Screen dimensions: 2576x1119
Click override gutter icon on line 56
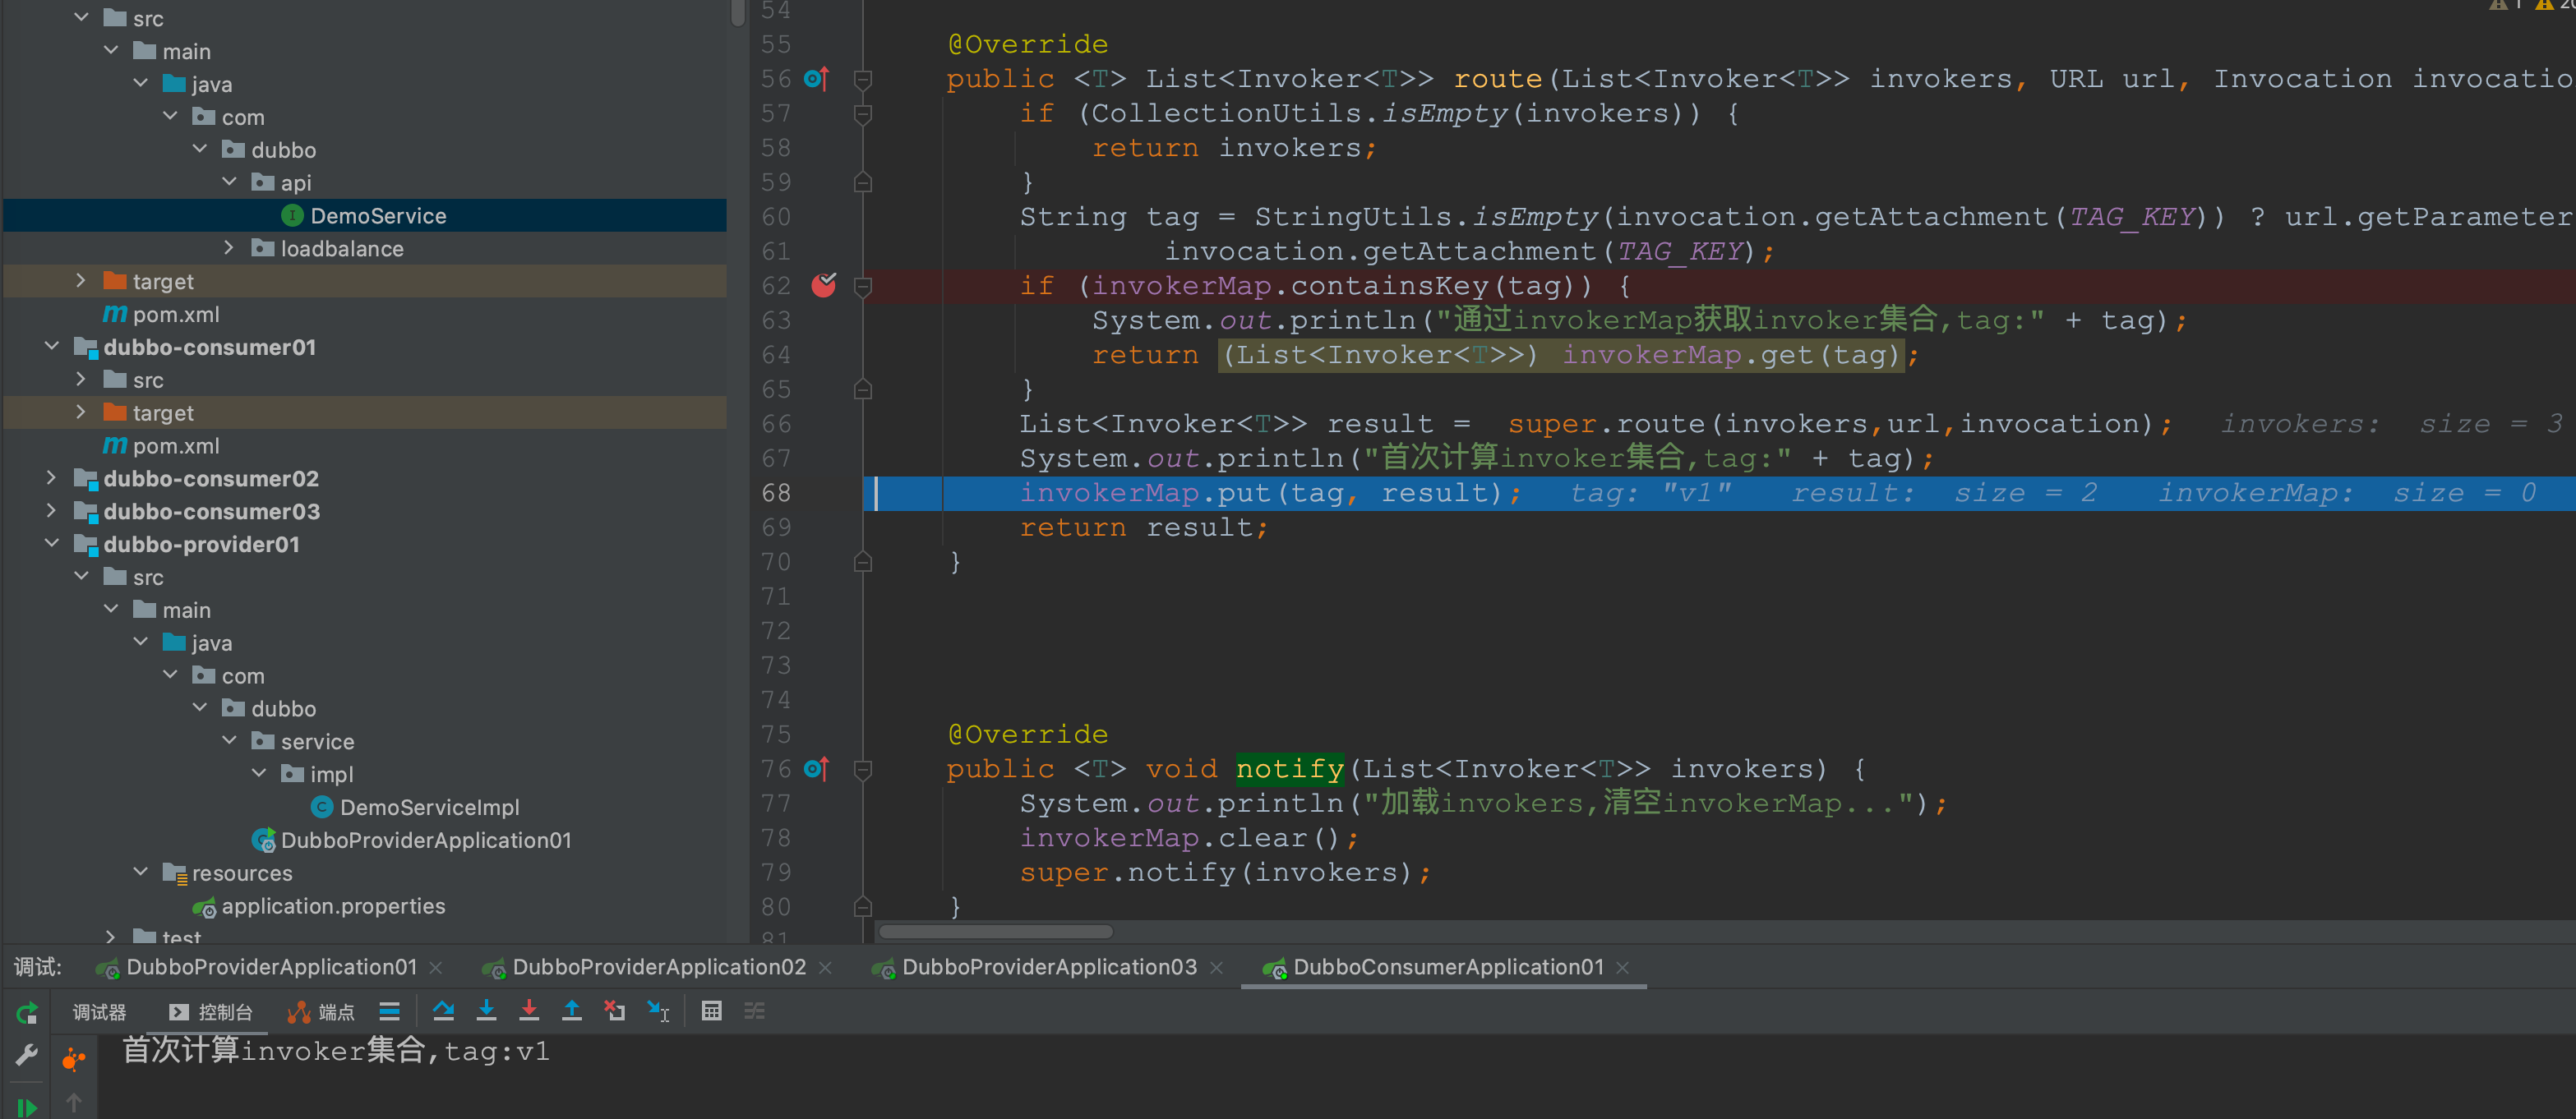pos(817,78)
